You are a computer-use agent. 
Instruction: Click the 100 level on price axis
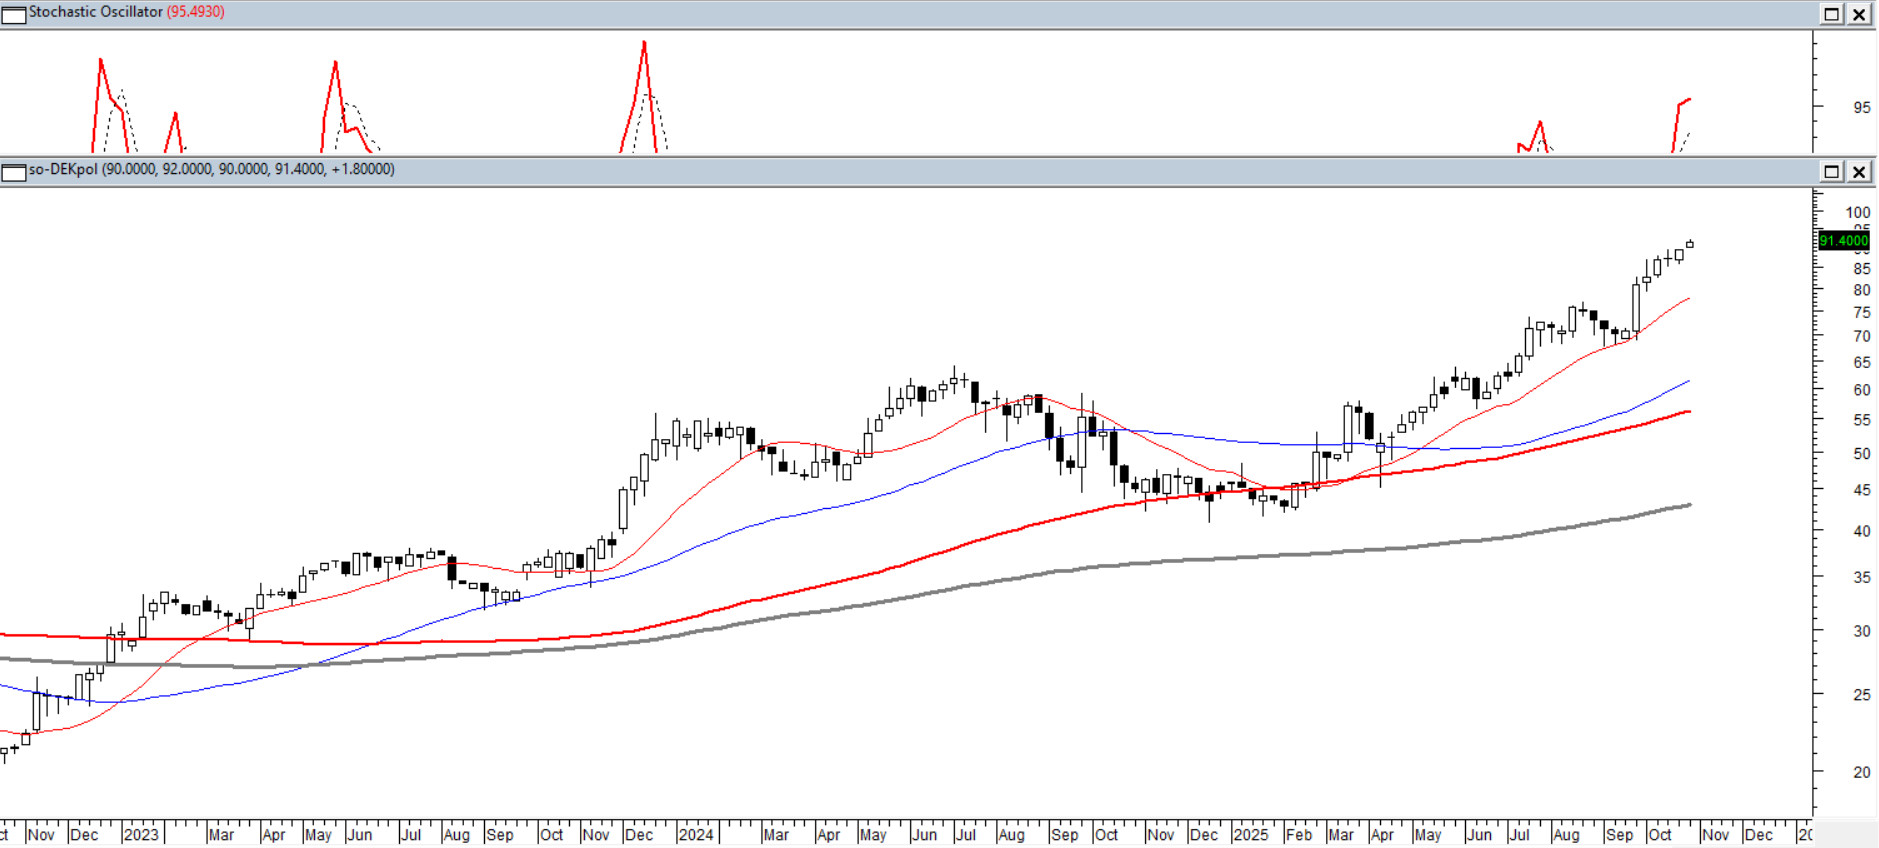(1857, 212)
